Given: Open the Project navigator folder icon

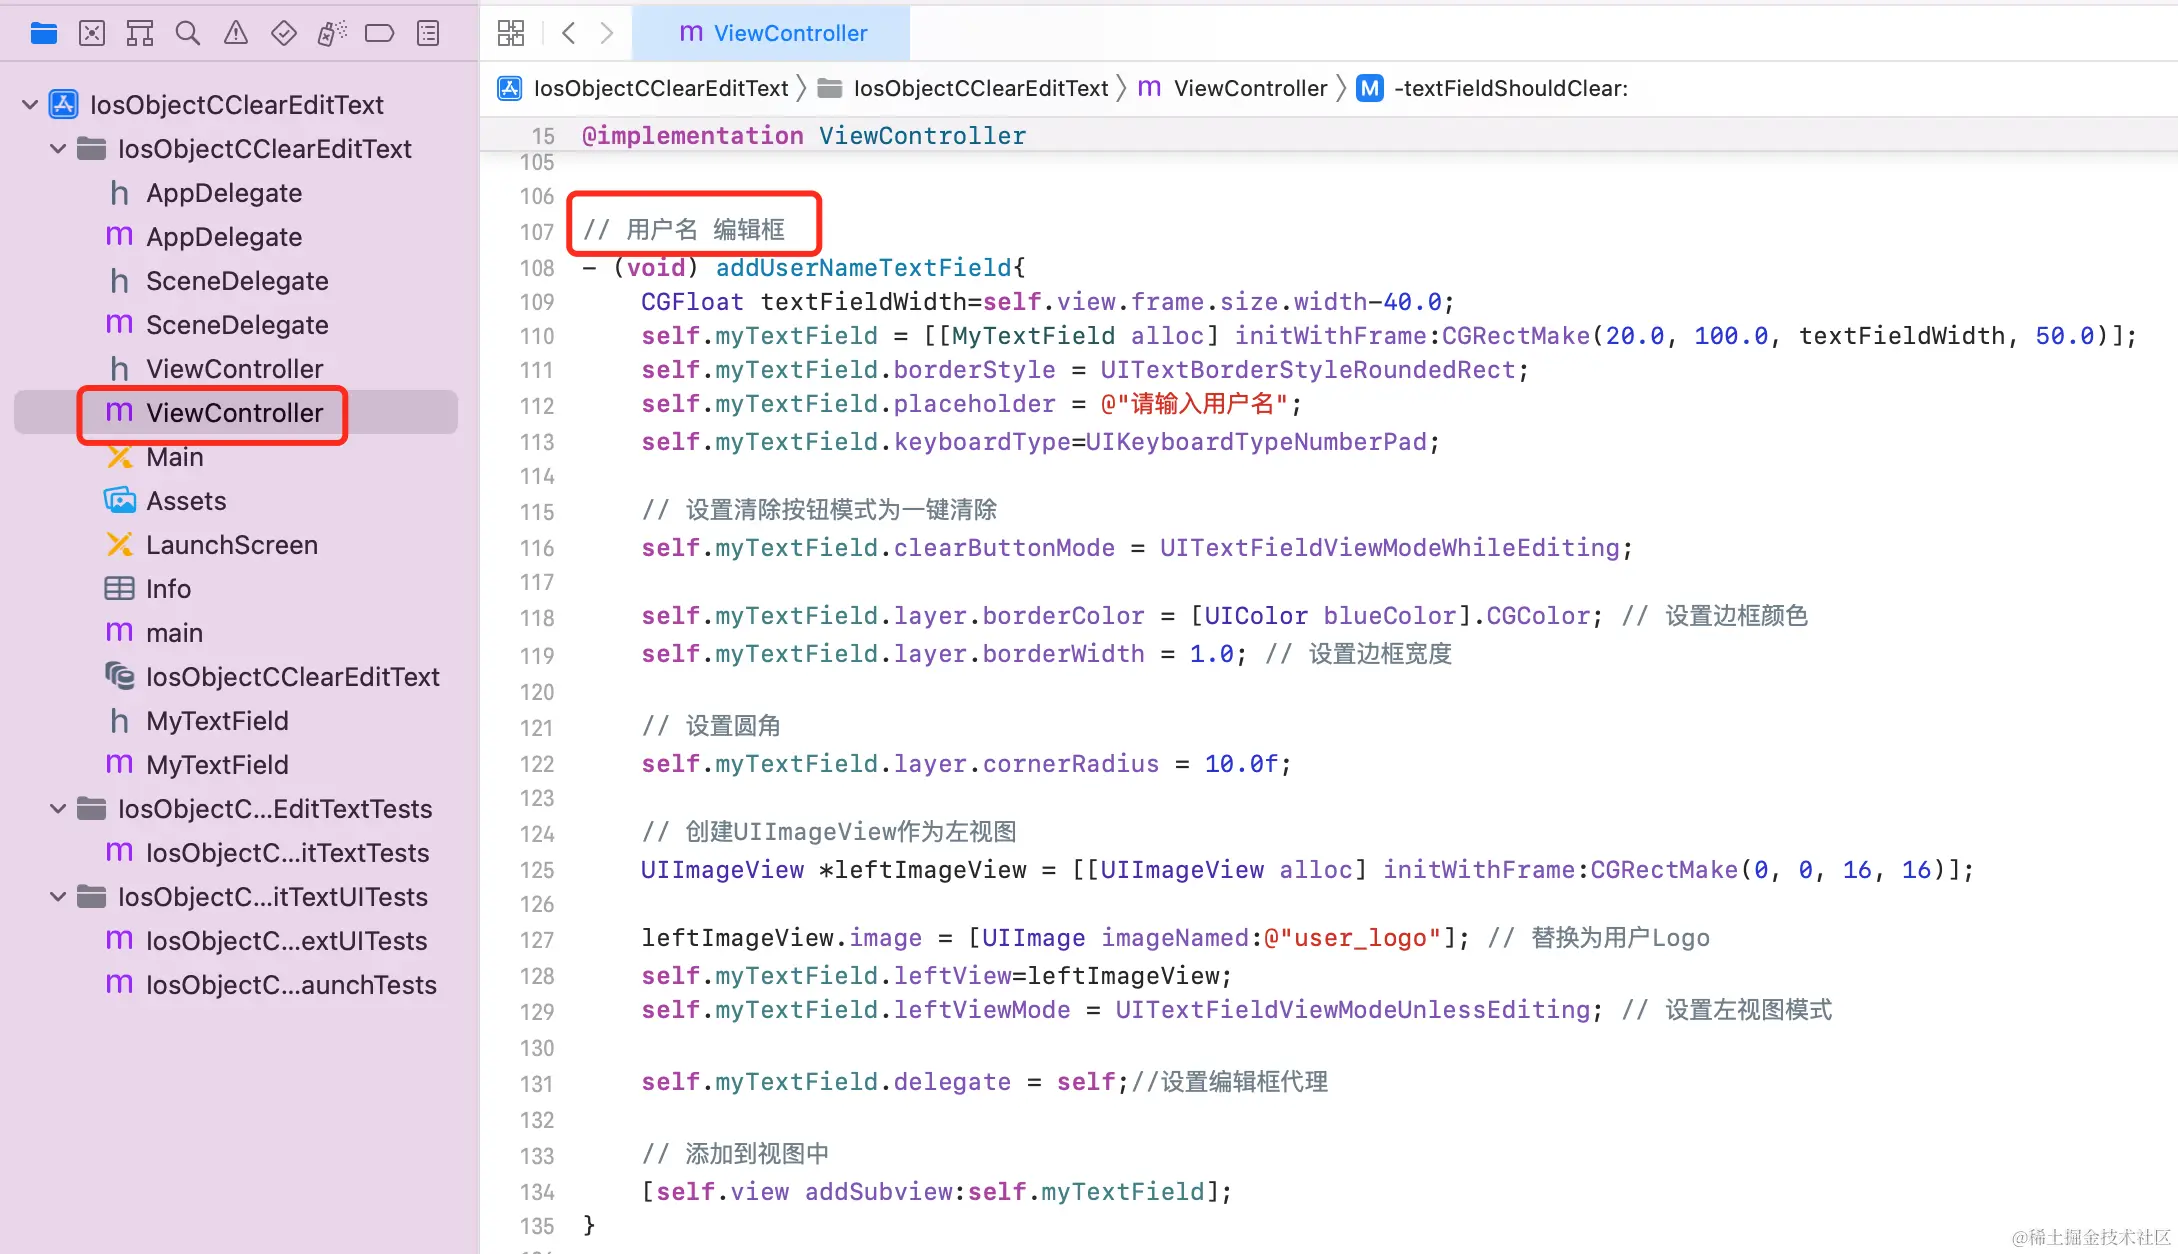Looking at the screenshot, I should [43, 33].
